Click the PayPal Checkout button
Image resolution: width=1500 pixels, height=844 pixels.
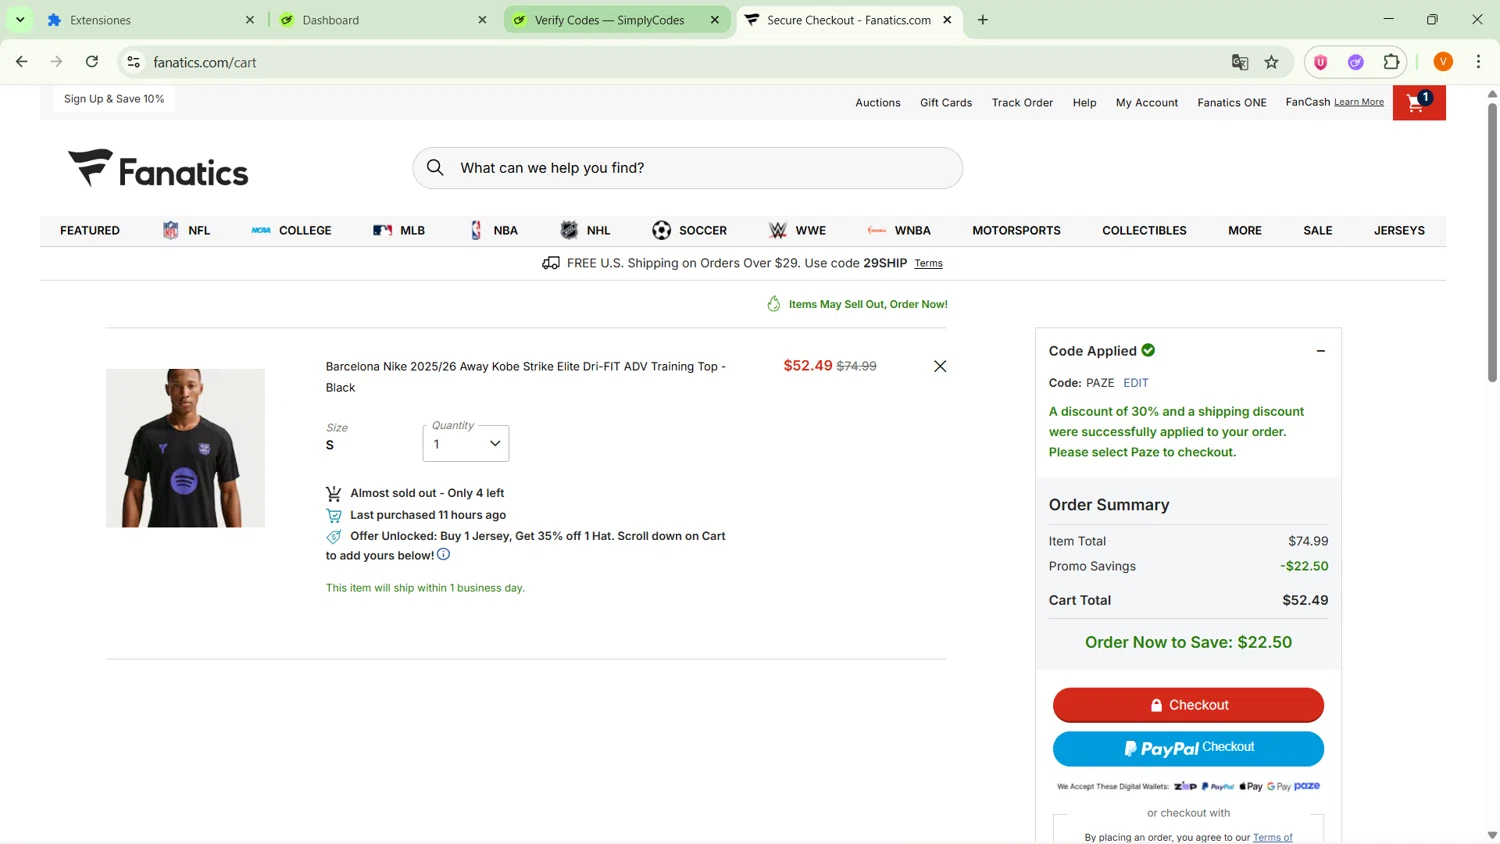tap(1188, 749)
